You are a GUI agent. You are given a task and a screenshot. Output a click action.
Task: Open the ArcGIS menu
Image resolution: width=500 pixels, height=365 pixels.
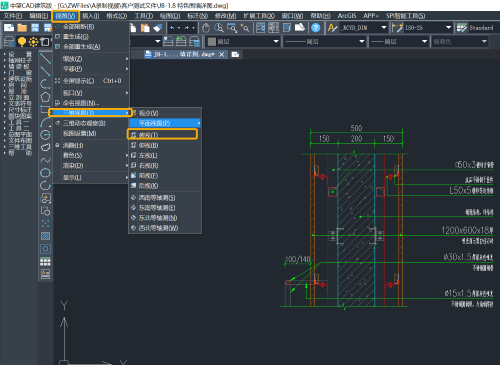pyautogui.click(x=347, y=16)
